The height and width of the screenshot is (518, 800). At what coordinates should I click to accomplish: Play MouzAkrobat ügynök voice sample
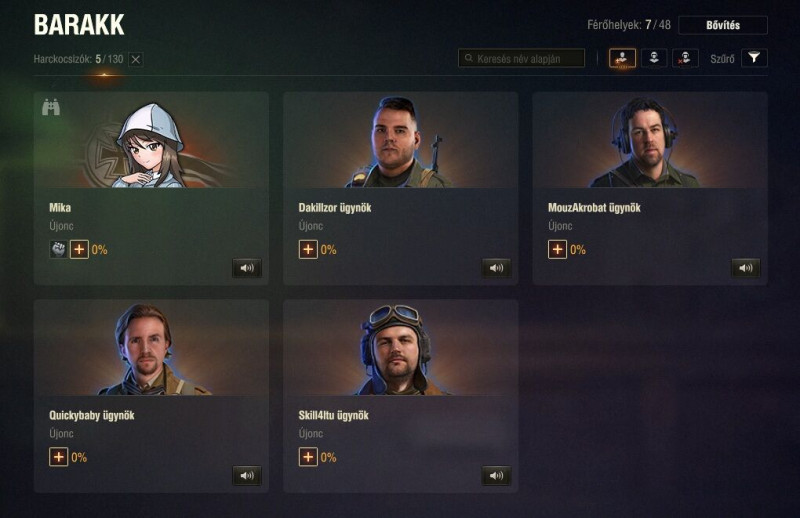(x=745, y=268)
